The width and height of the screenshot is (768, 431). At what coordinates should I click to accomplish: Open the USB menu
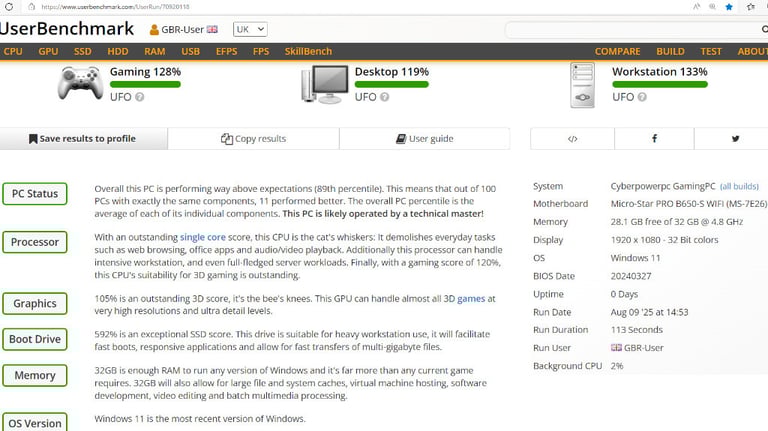(x=191, y=51)
